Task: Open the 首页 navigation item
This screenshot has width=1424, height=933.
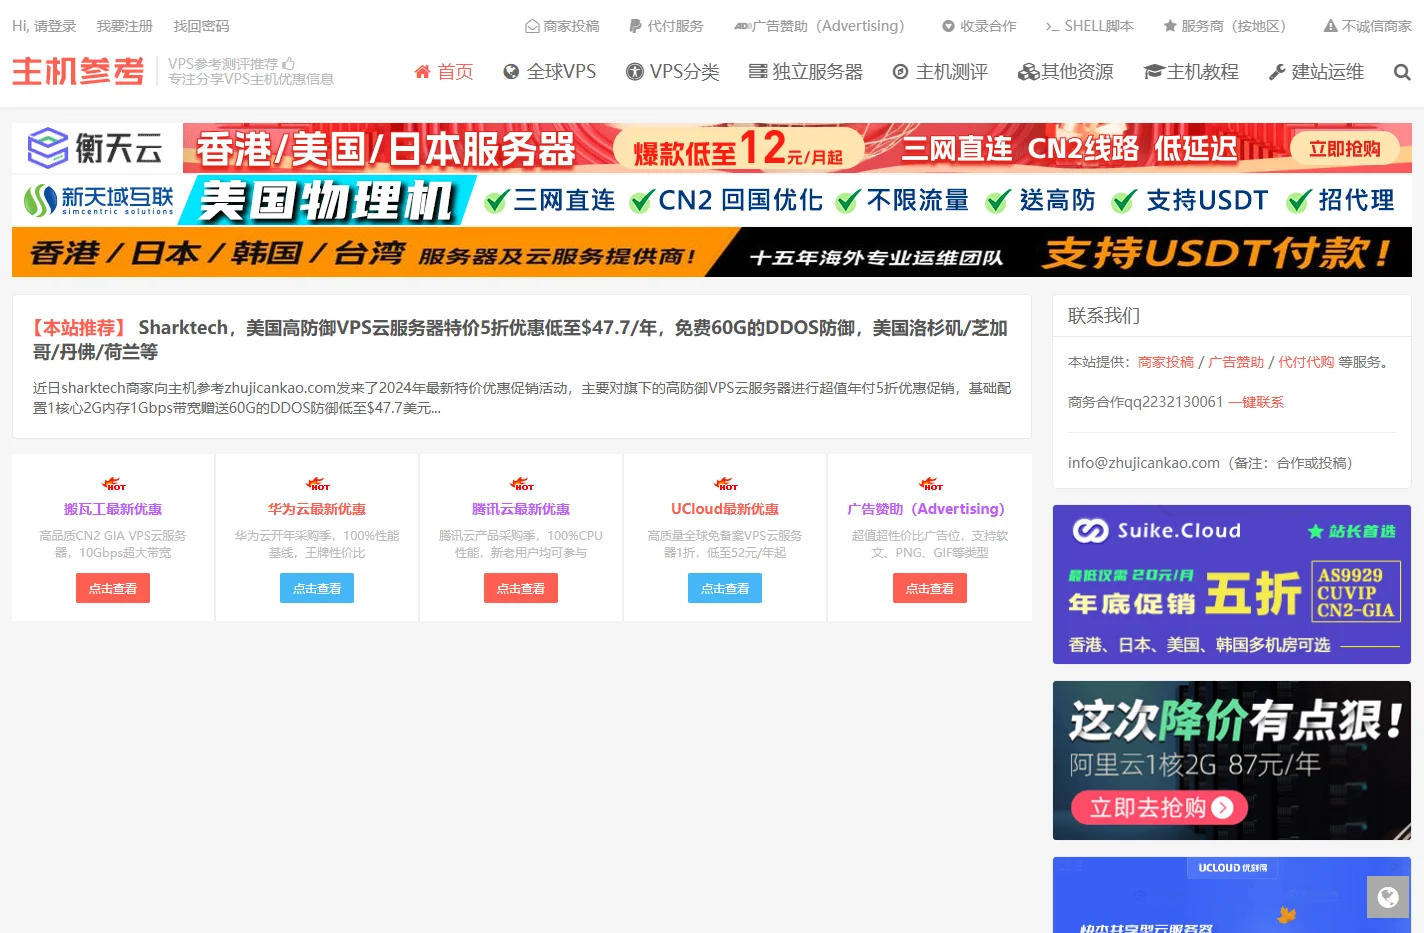Action: tap(444, 72)
